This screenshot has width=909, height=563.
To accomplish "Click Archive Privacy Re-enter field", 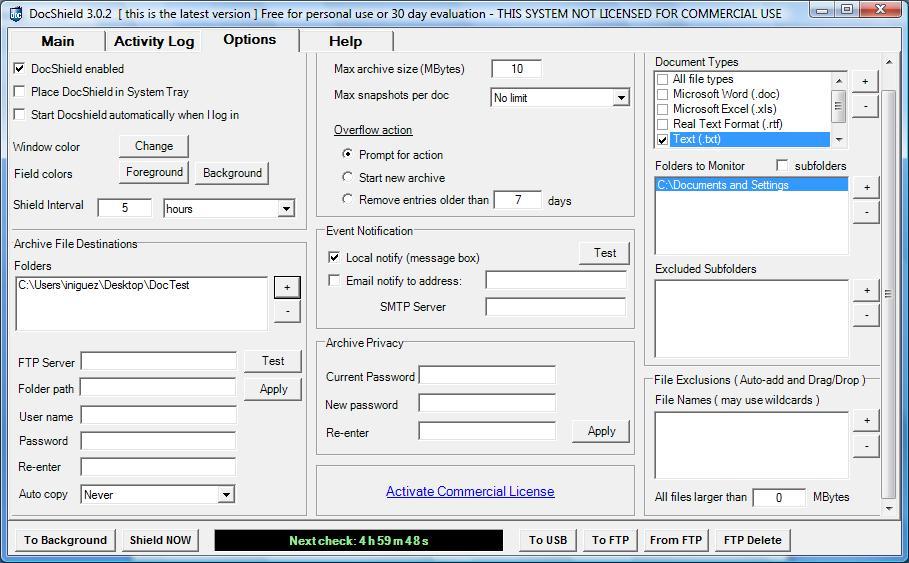I will click(487, 431).
